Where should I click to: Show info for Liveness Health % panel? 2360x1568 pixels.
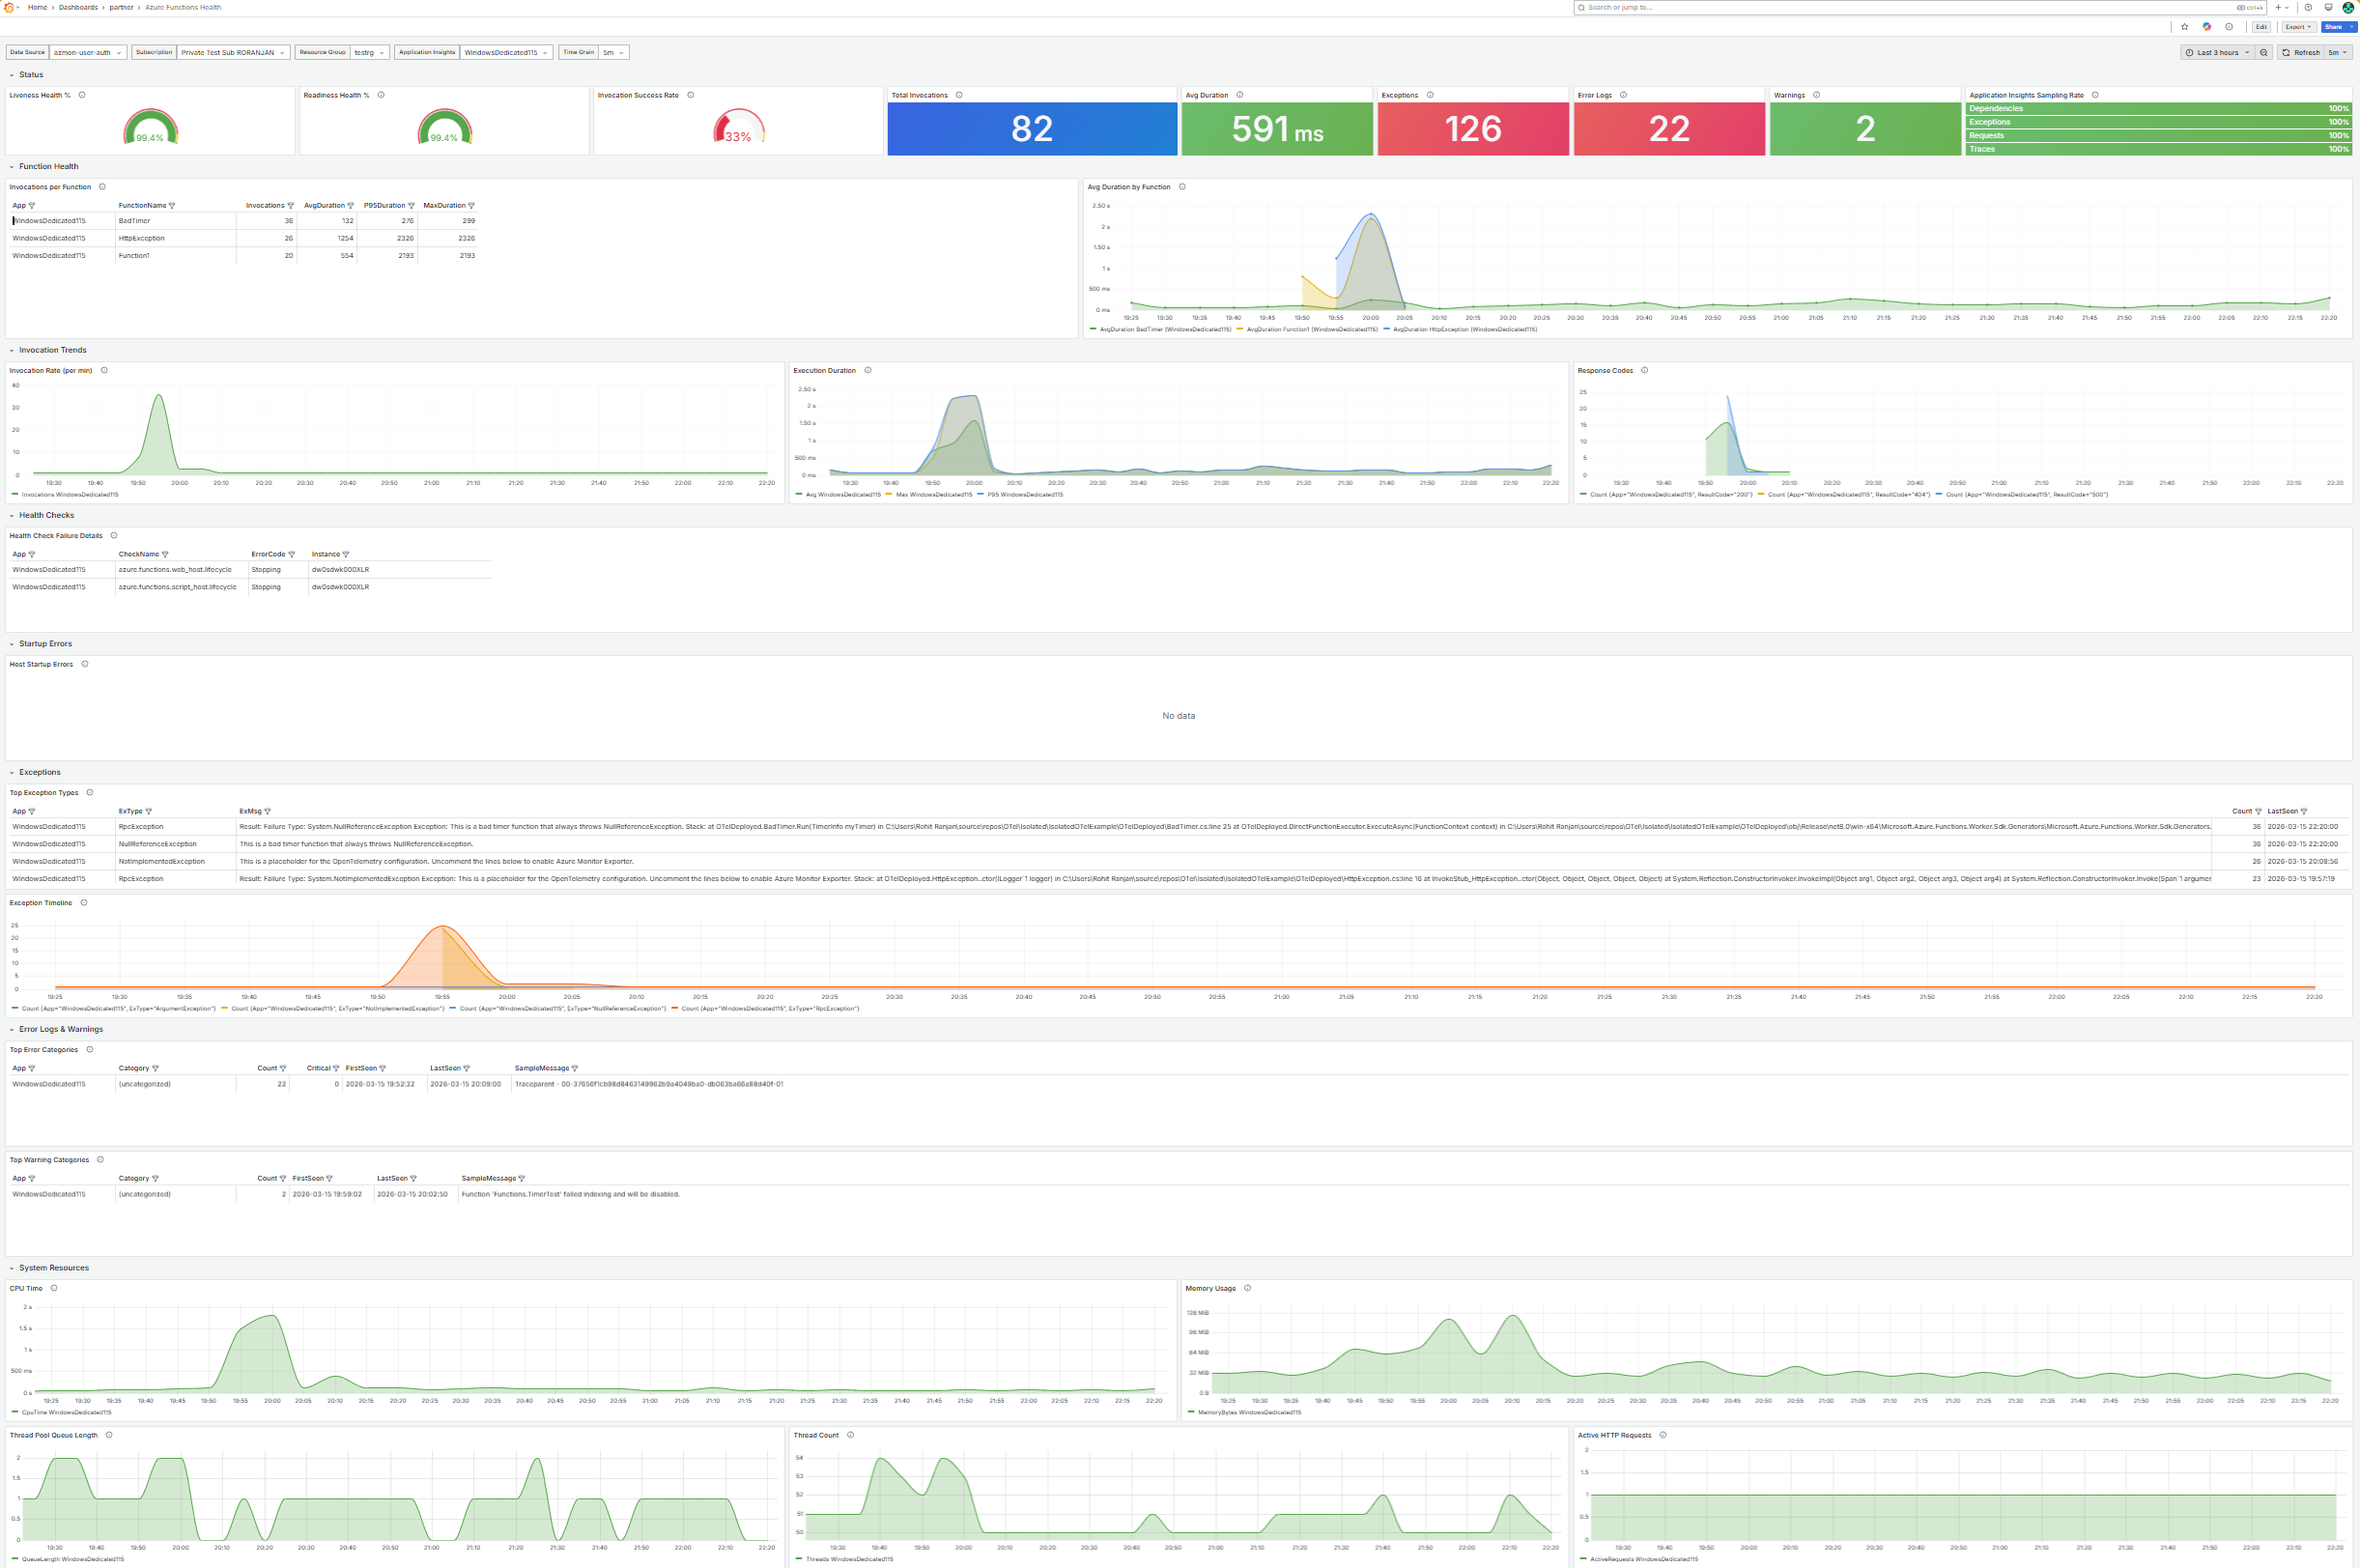pos(82,95)
